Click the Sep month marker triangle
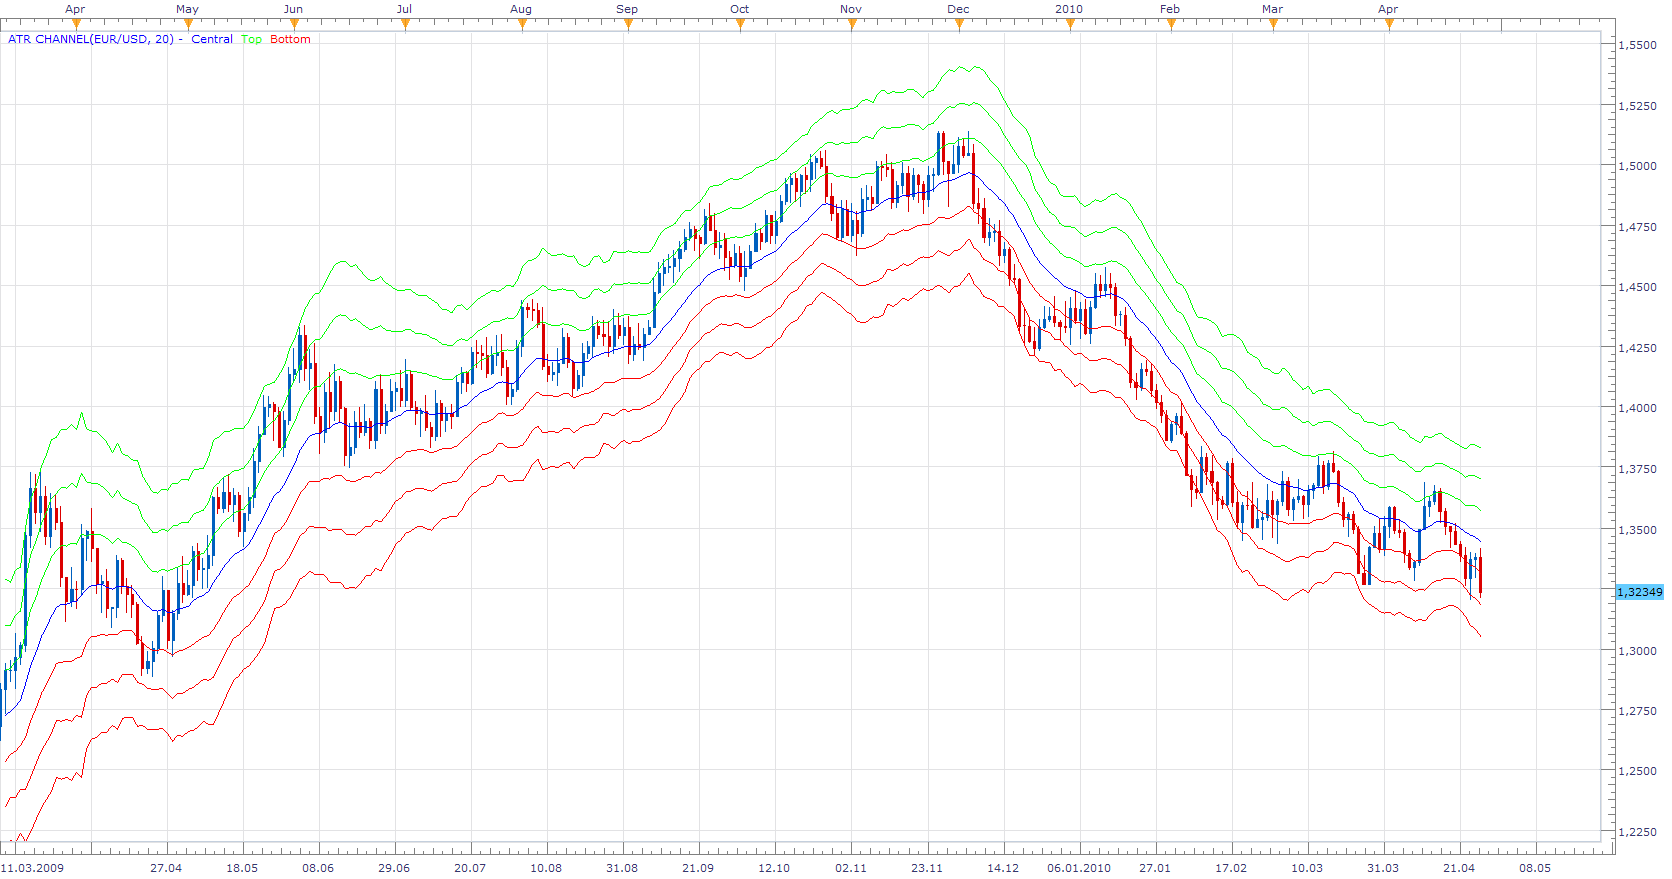1672x879 pixels. (628, 24)
